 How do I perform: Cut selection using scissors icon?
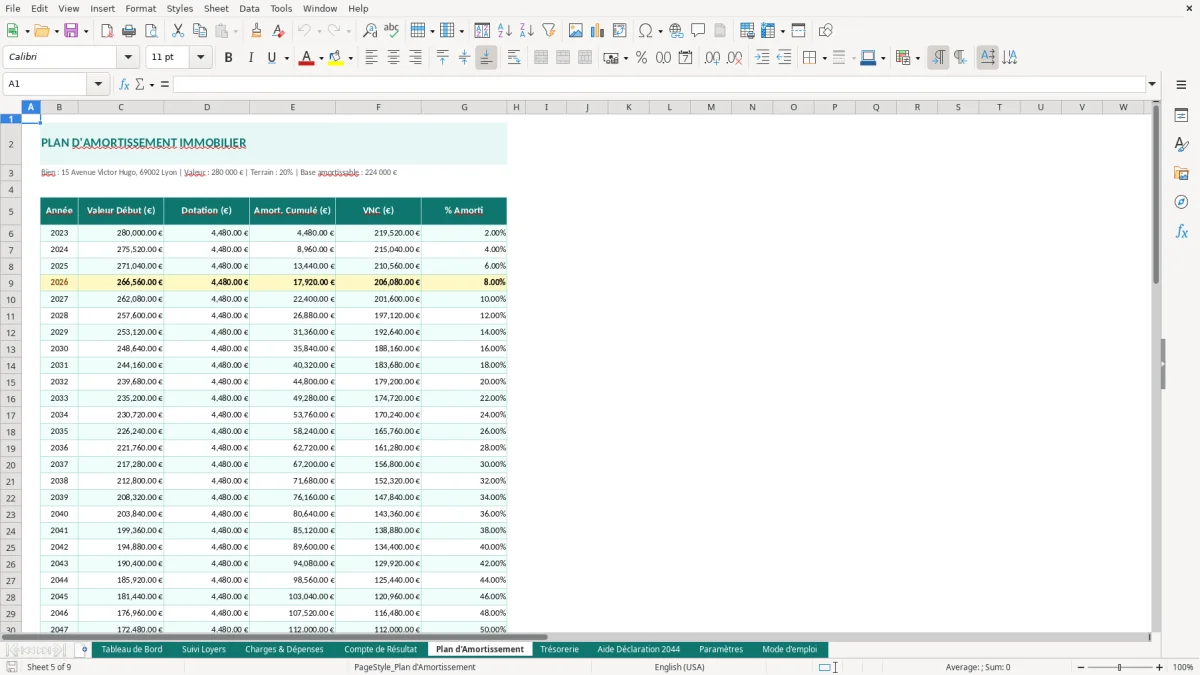click(177, 31)
